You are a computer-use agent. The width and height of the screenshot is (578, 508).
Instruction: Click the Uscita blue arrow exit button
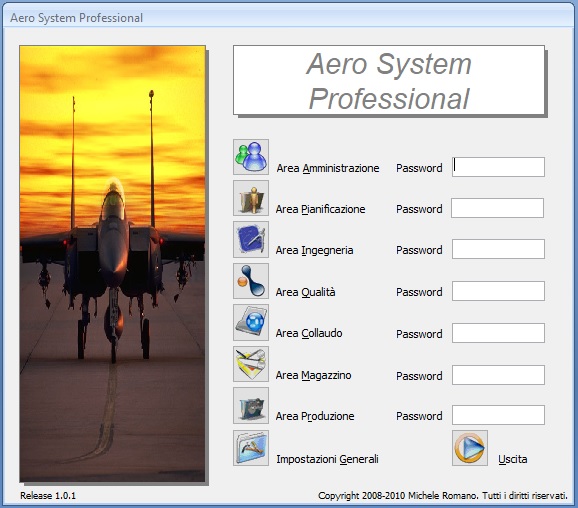click(x=470, y=448)
